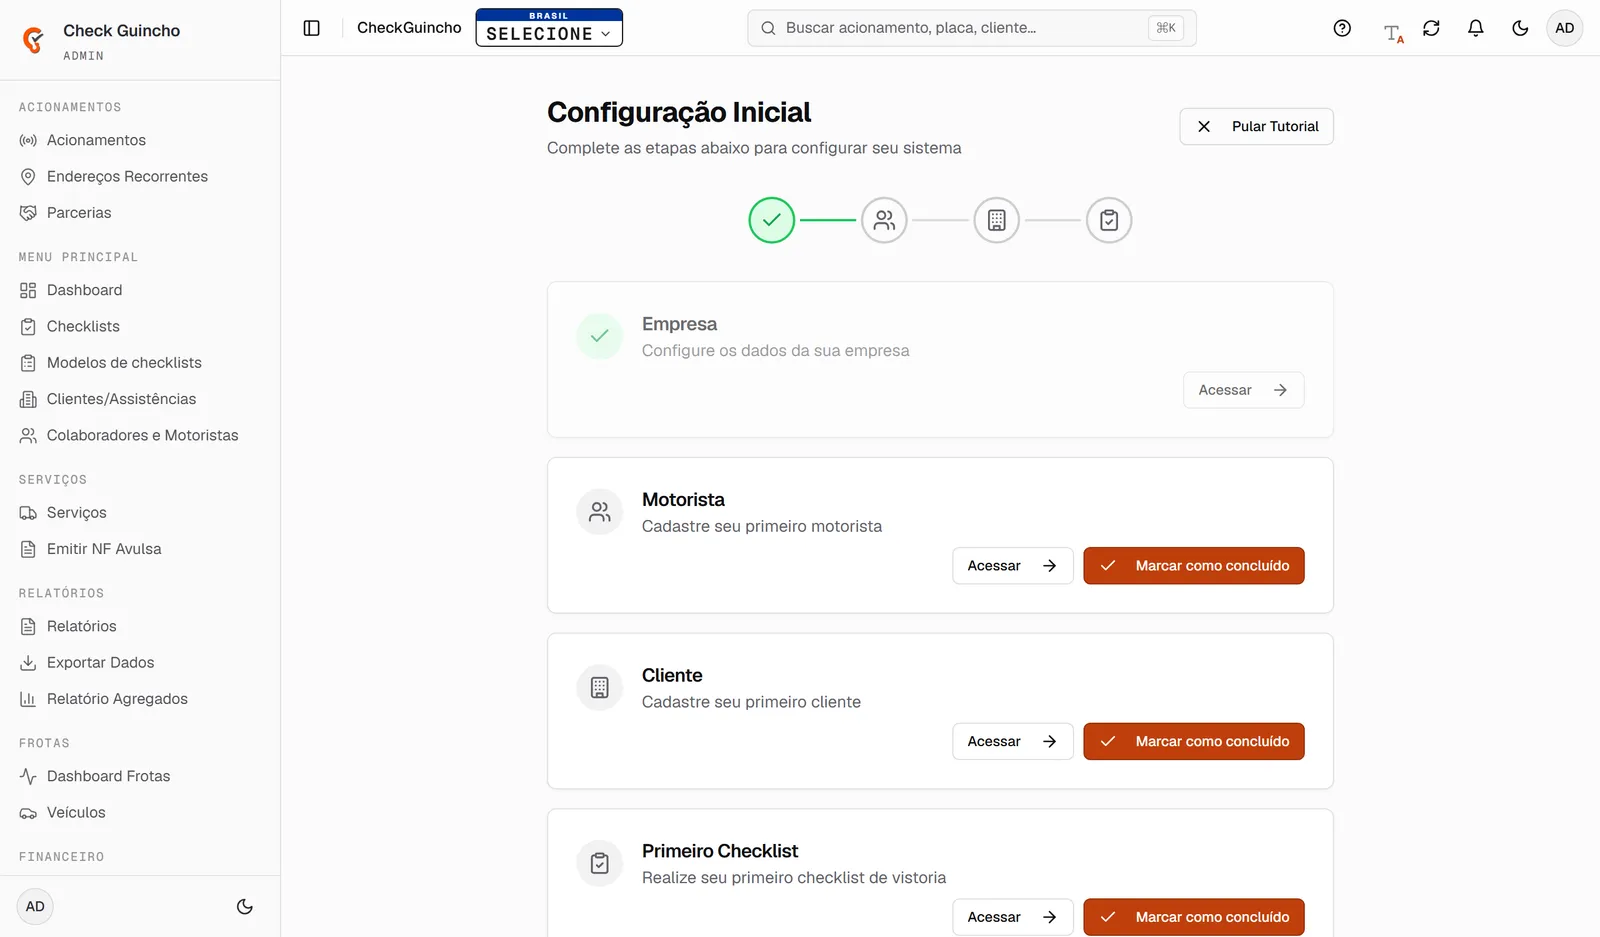This screenshot has height=937, width=1600.
Task: Click the Check Guincho logo icon
Action: 34,40
